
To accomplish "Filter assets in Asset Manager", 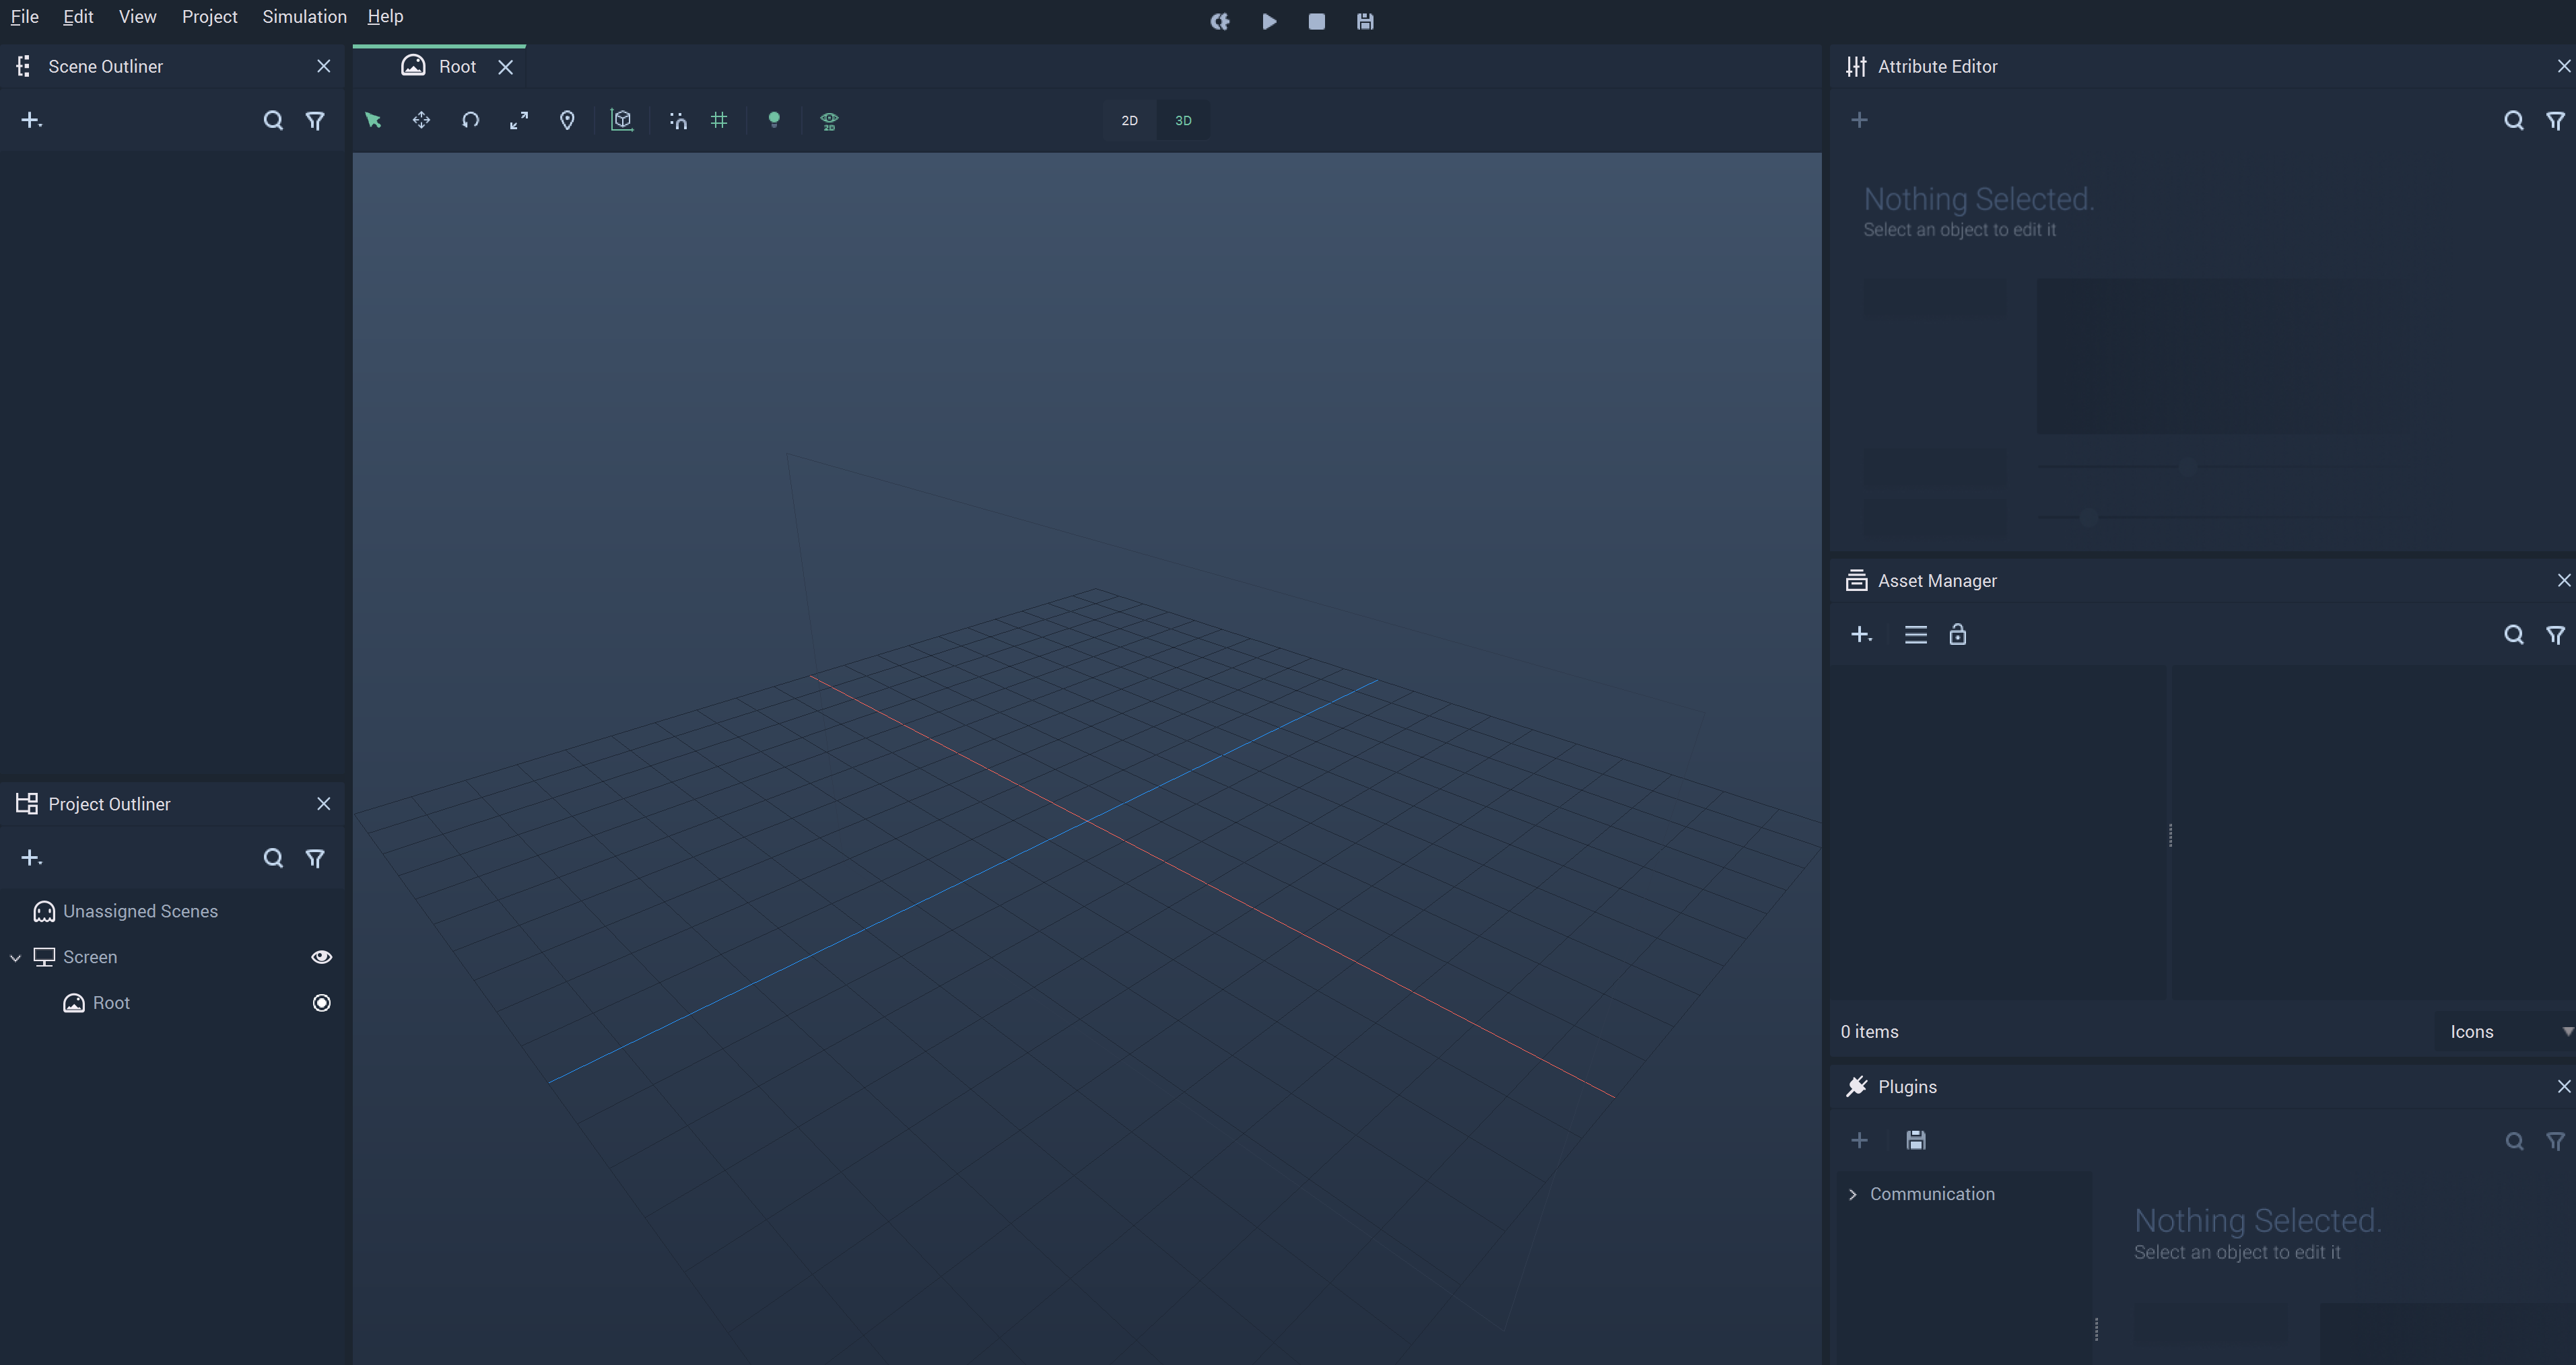I will pyautogui.click(x=2556, y=634).
